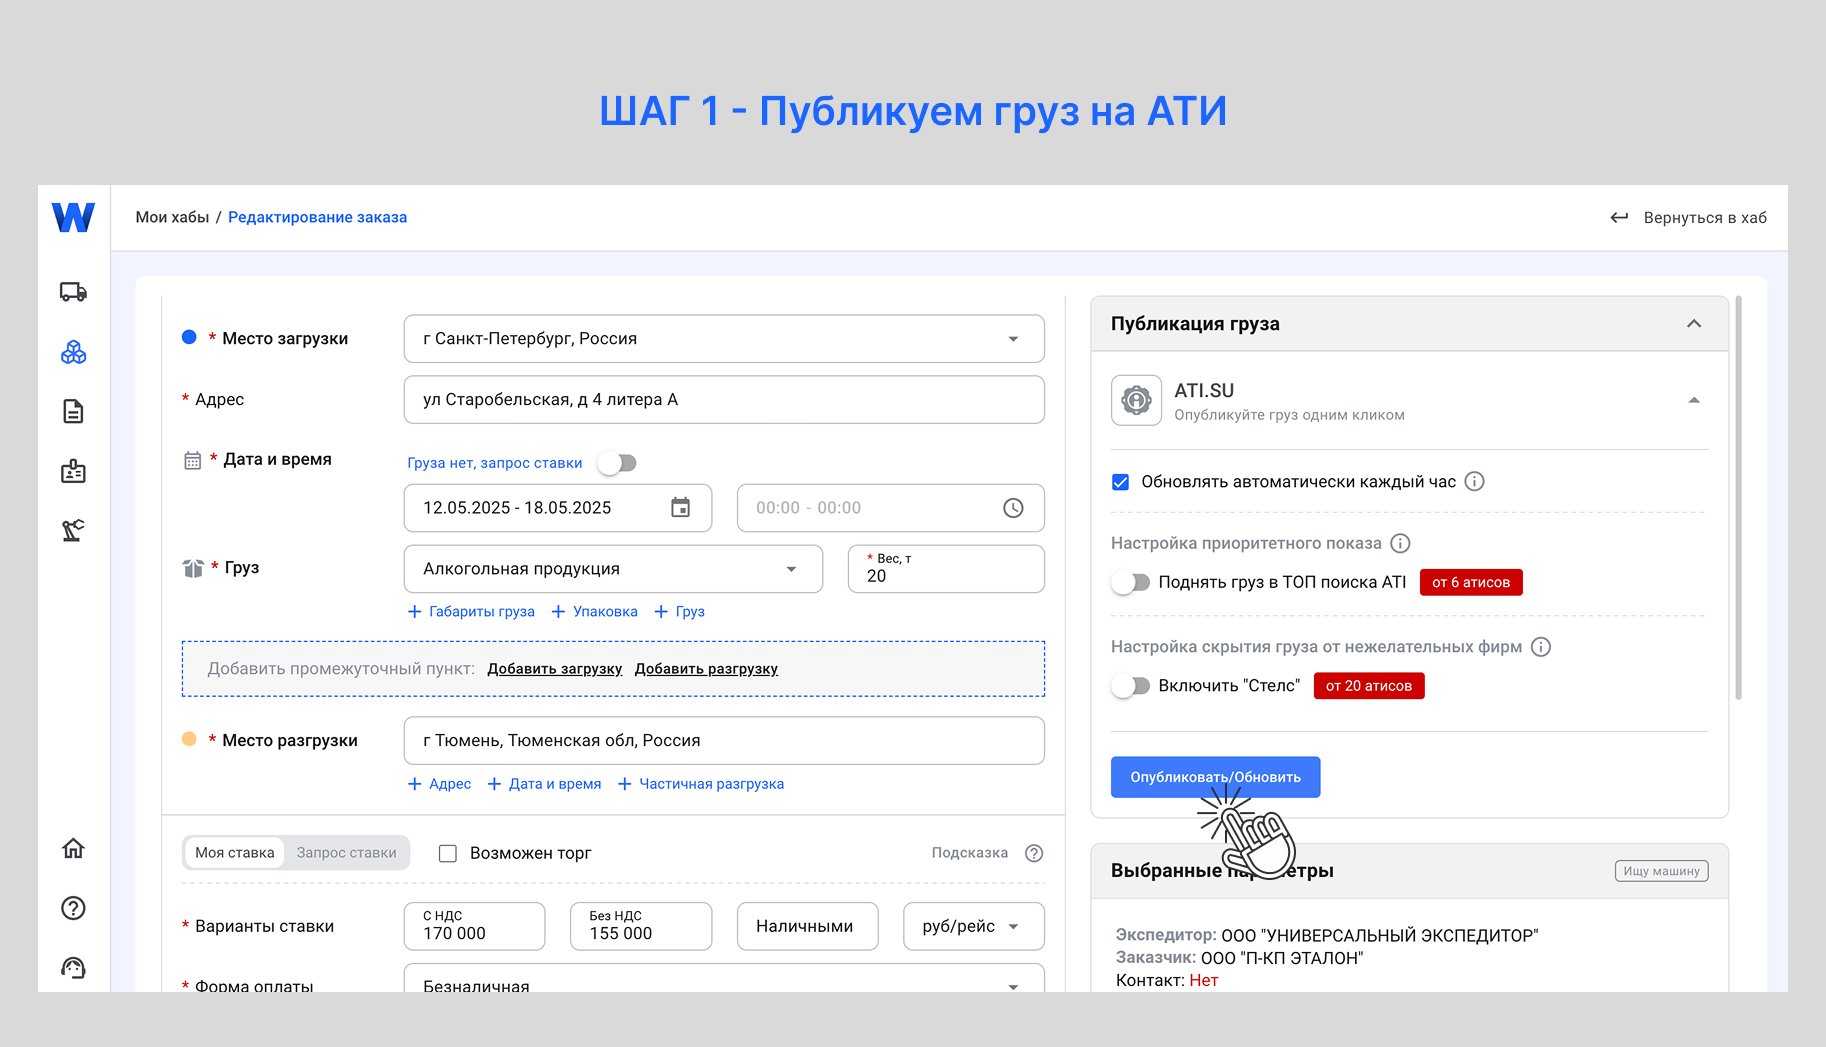1826x1047 pixels.
Task: Add Габариты груза
Action: [471, 611]
